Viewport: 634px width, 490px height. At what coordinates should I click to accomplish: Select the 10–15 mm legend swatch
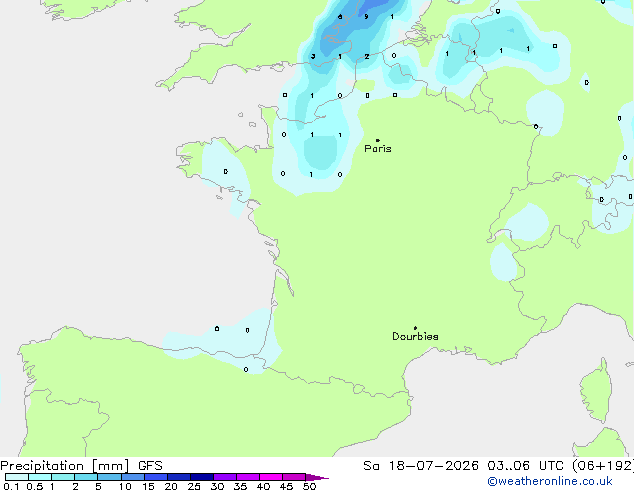pos(133,477)
